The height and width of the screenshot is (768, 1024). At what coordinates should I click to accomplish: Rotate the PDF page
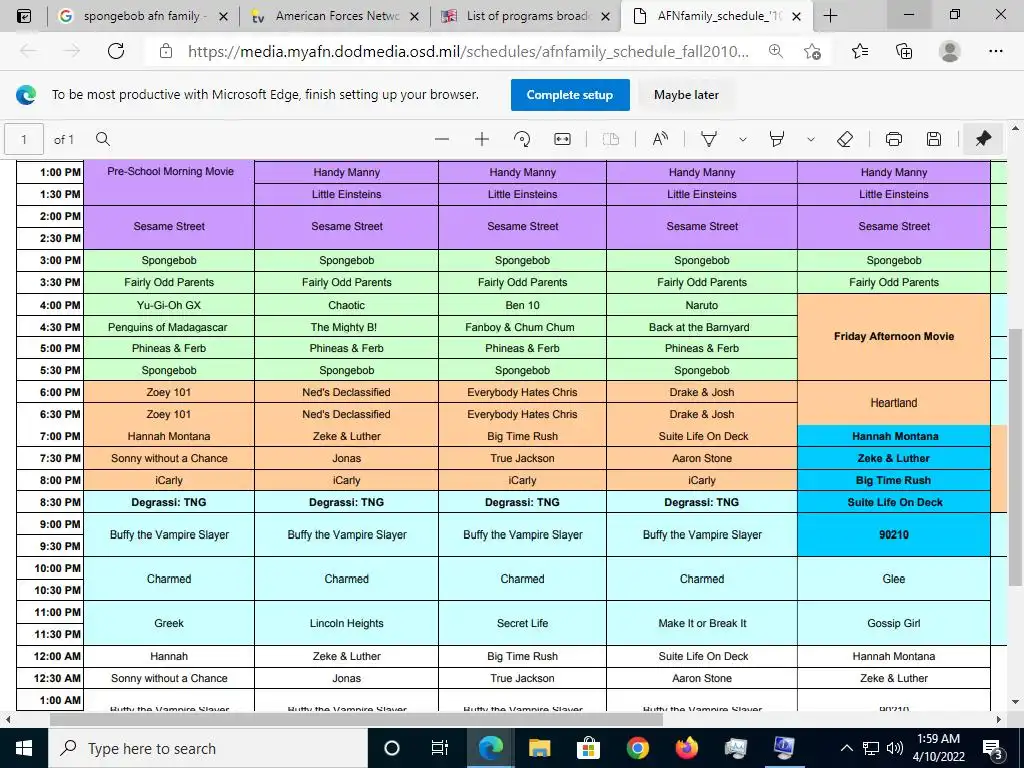522,139
